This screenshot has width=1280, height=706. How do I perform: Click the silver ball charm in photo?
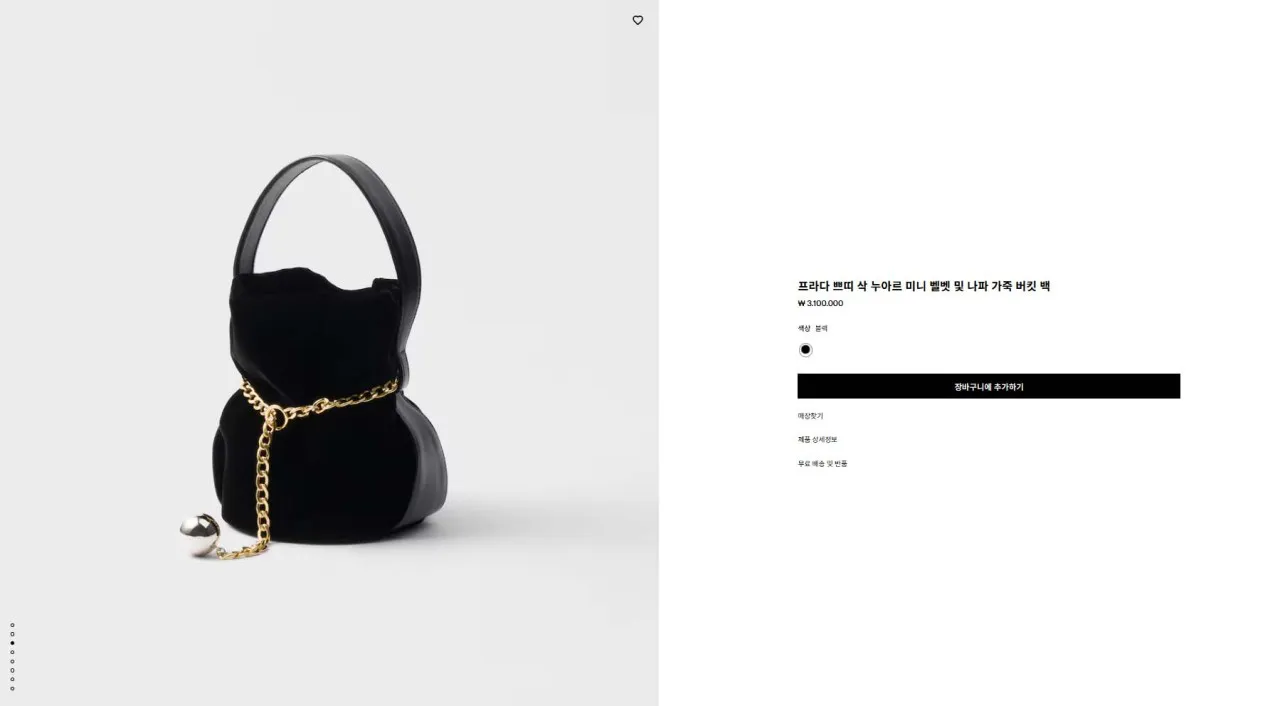tap(200, 535)
